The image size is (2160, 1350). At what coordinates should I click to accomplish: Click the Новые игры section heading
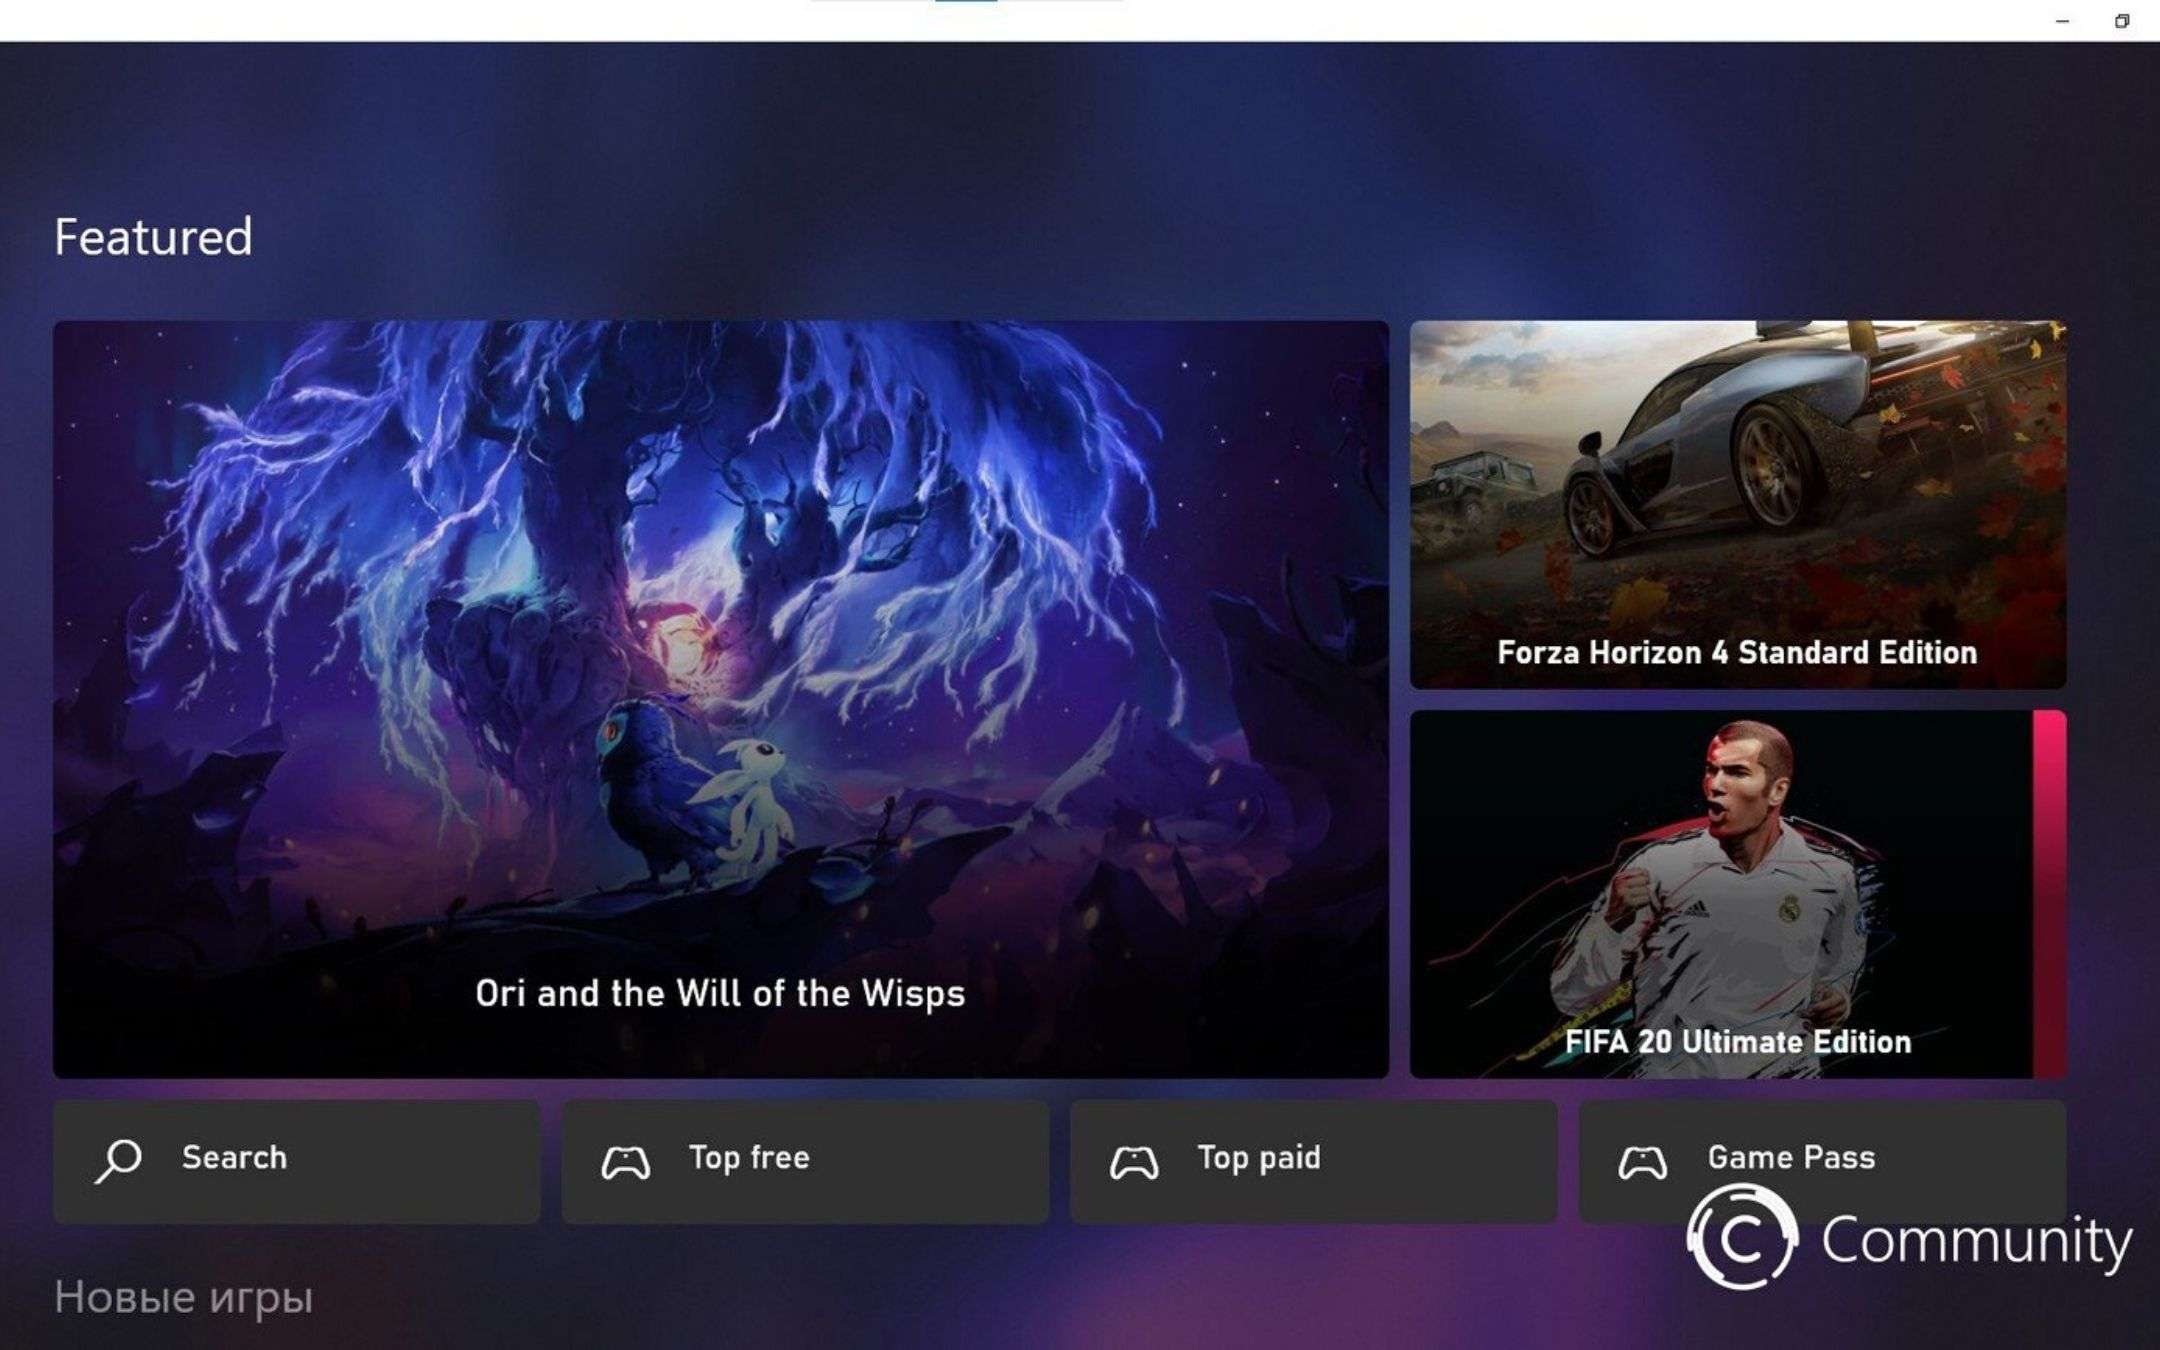[x=183, y=1297]
